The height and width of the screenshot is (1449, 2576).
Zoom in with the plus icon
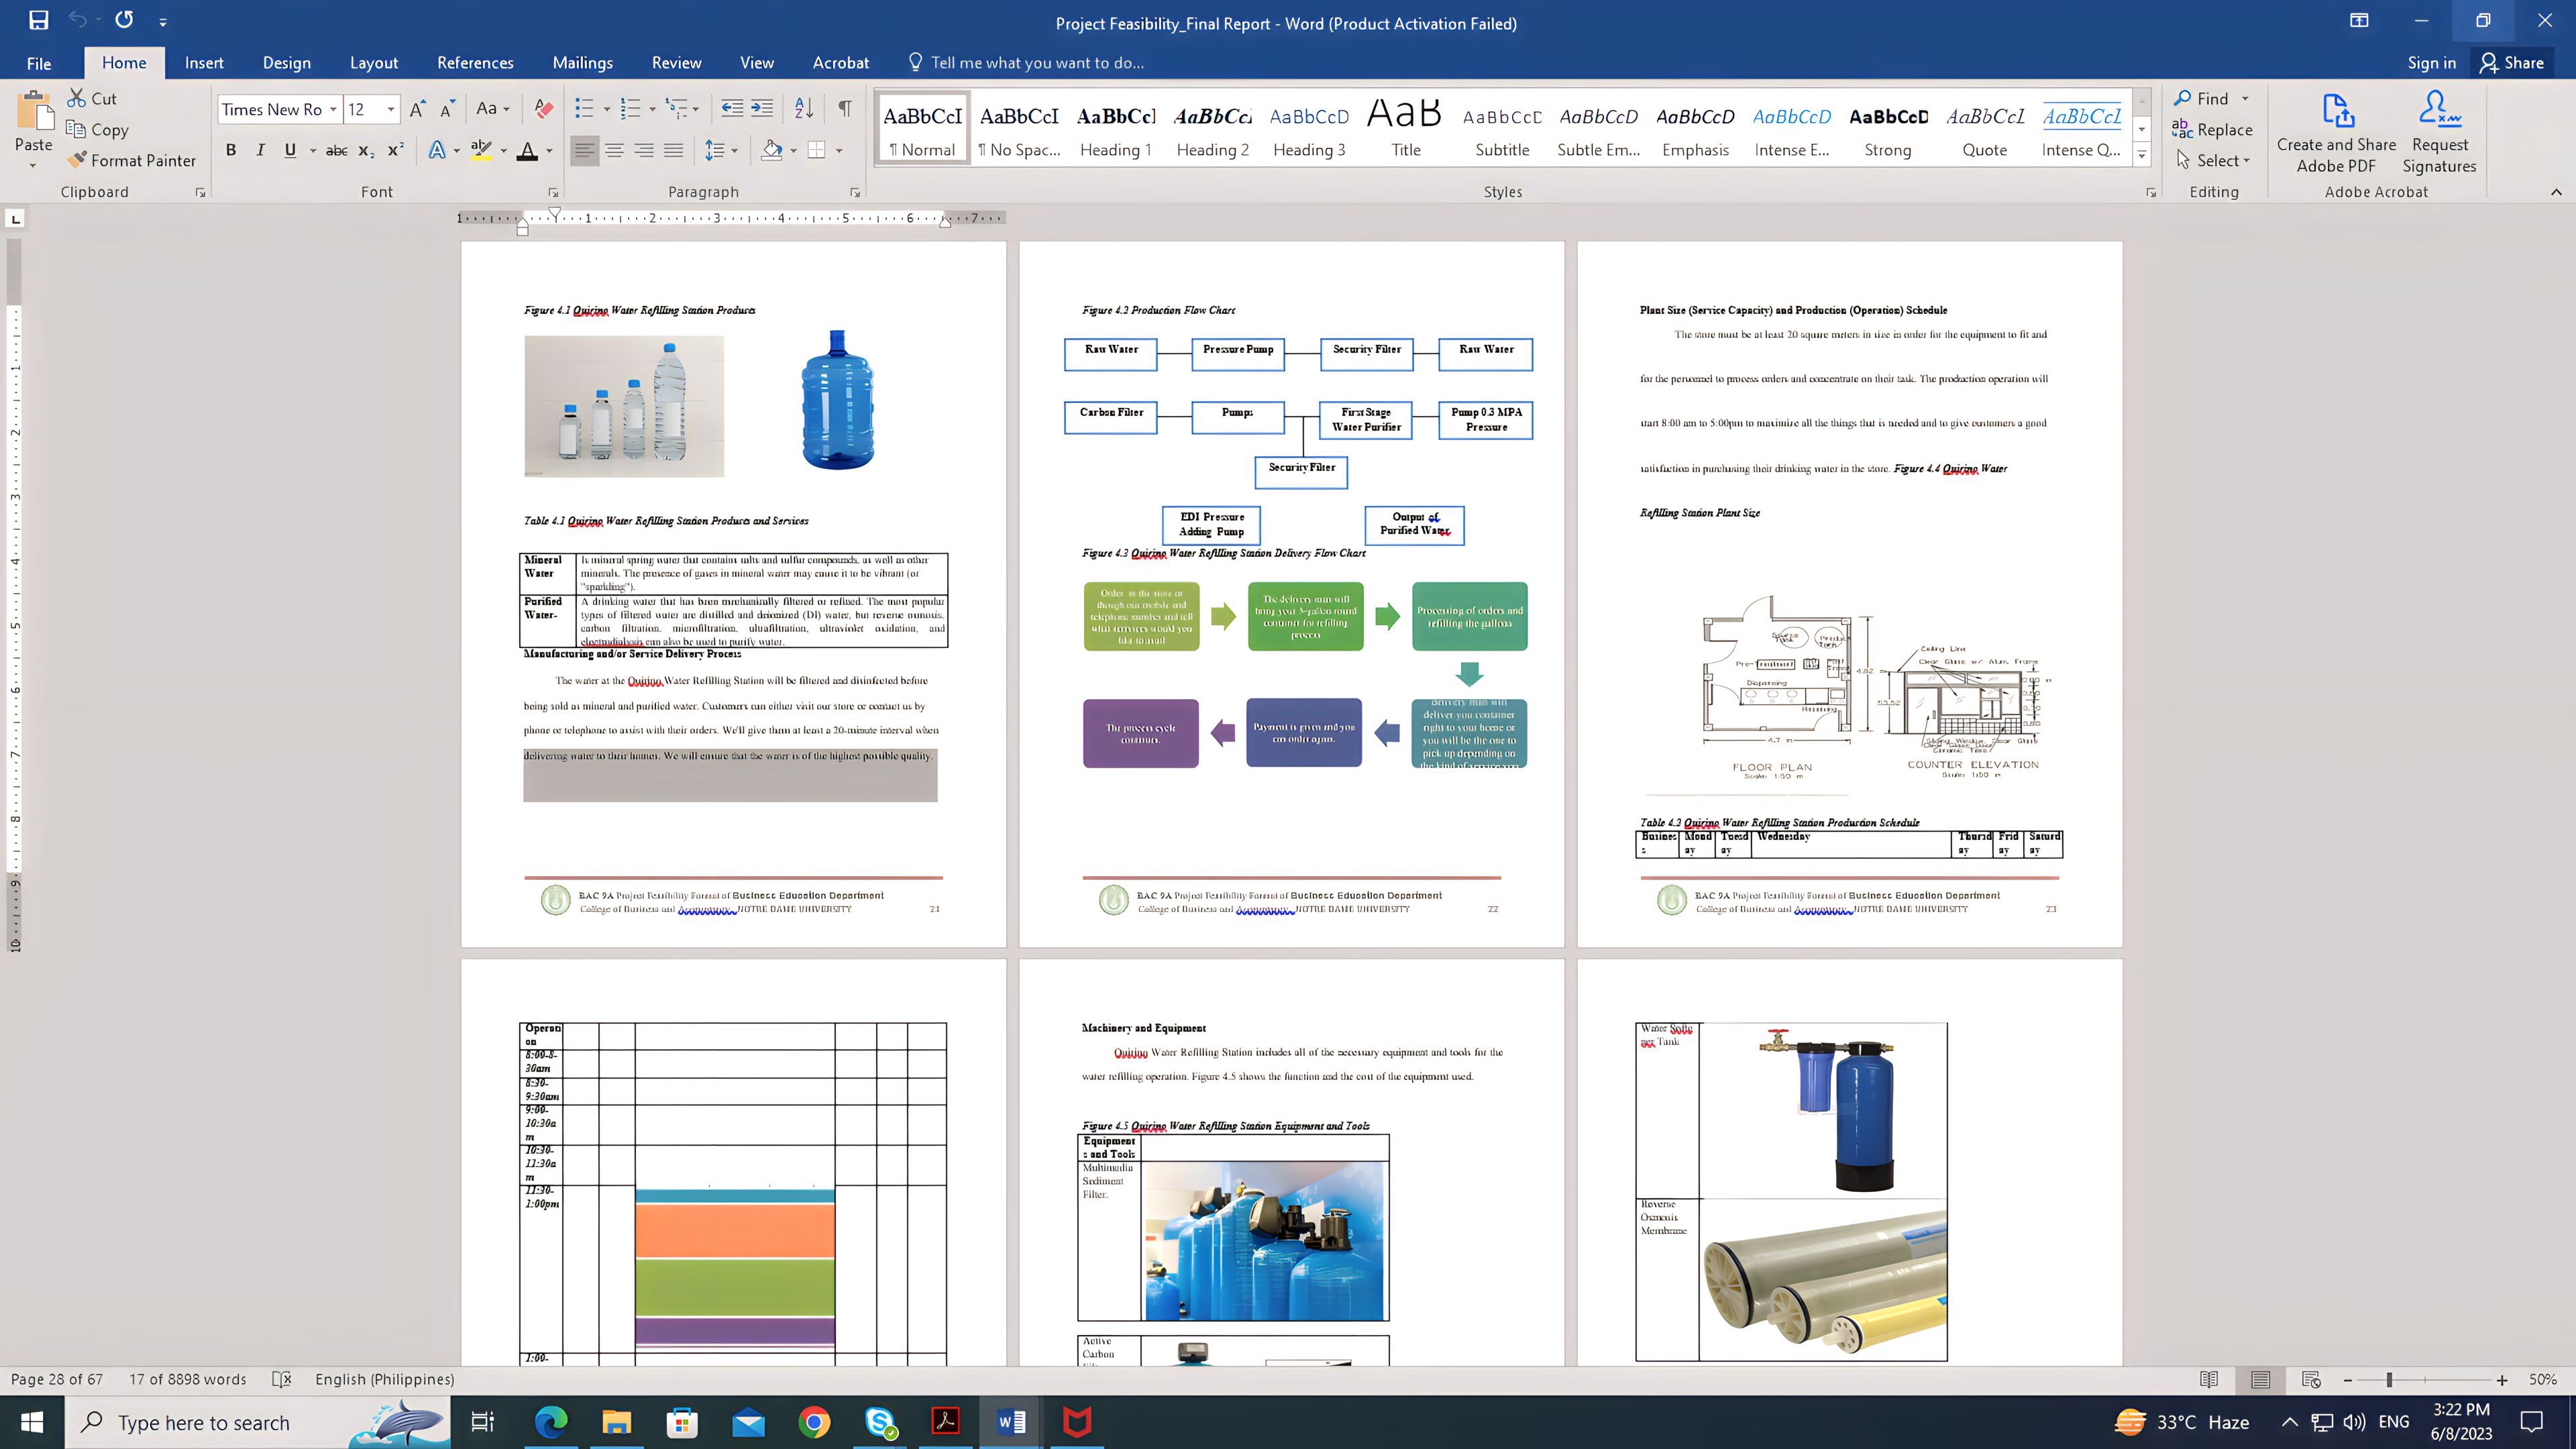[2502, 1380]
